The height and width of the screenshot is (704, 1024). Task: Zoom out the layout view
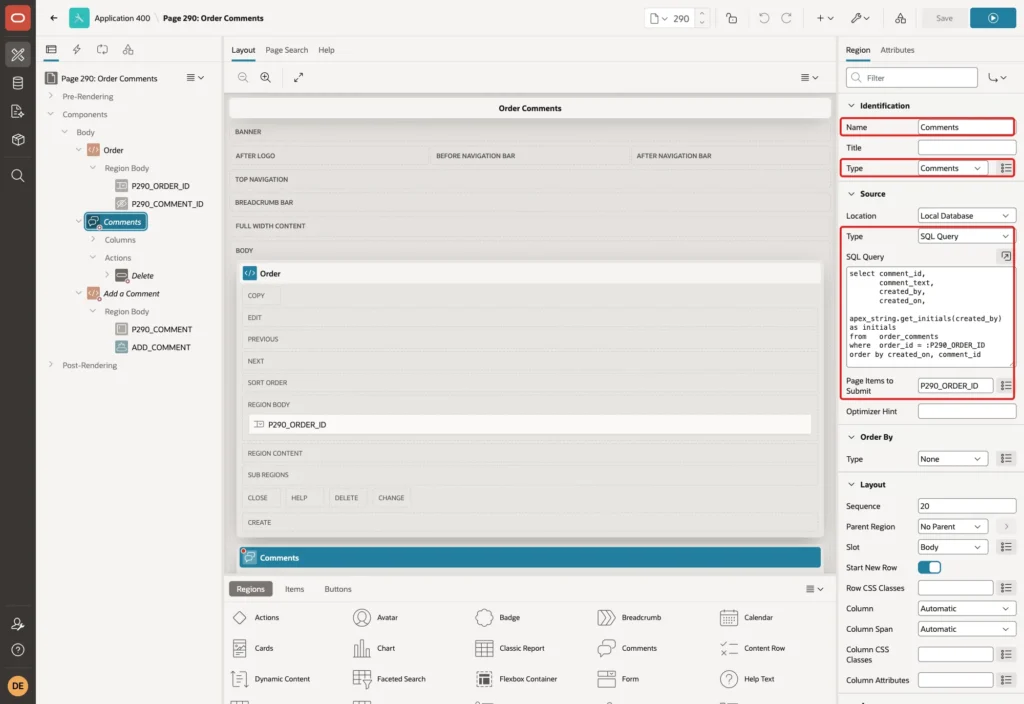coord(243,77)
